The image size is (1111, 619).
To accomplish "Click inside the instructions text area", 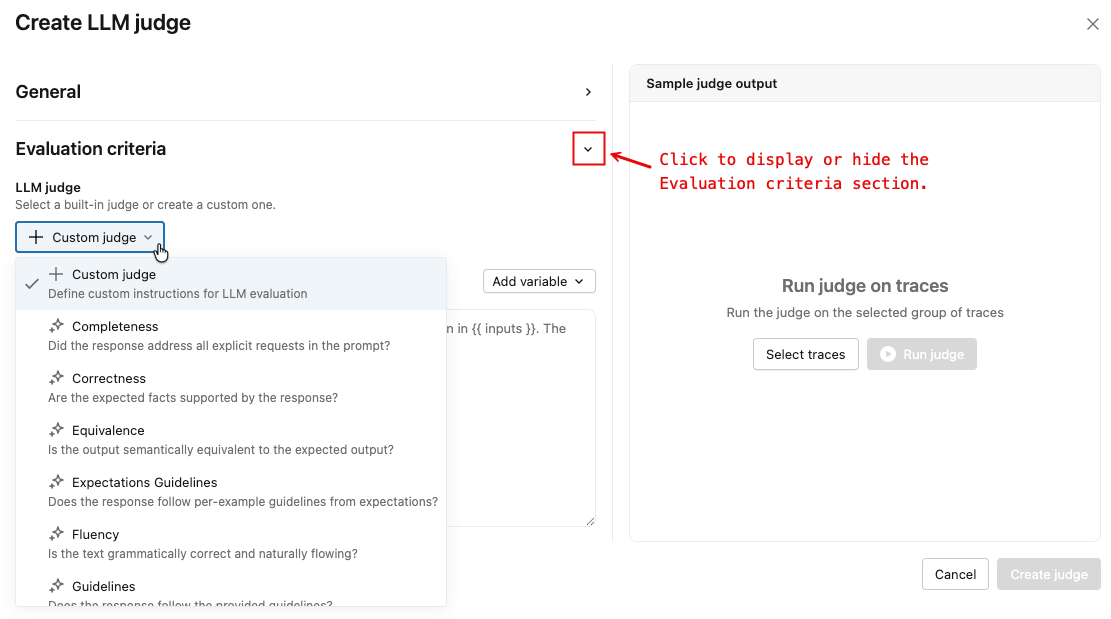I will tap(520, 420).
